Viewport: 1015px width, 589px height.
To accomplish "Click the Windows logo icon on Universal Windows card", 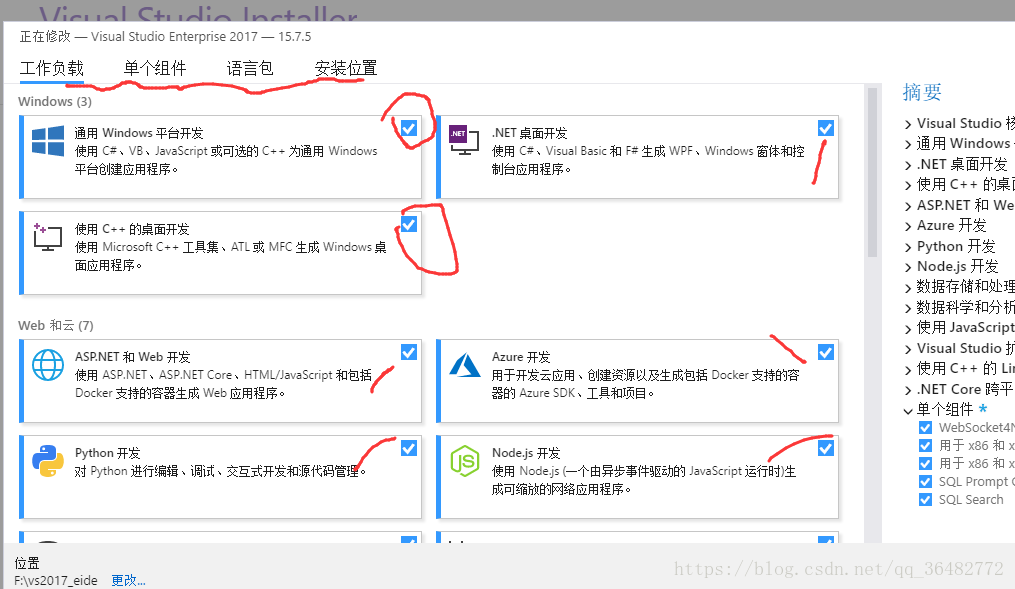I will [x=48, y=141].
